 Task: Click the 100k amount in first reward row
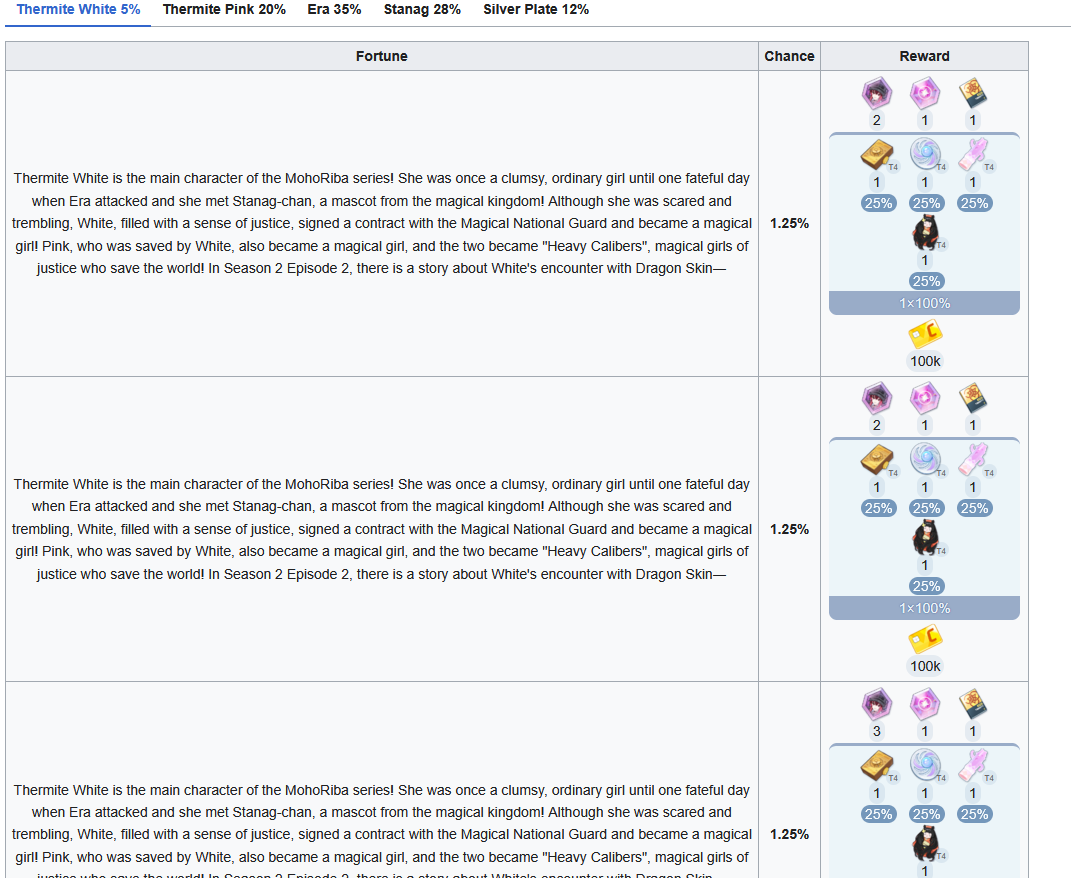coord(925,361)
